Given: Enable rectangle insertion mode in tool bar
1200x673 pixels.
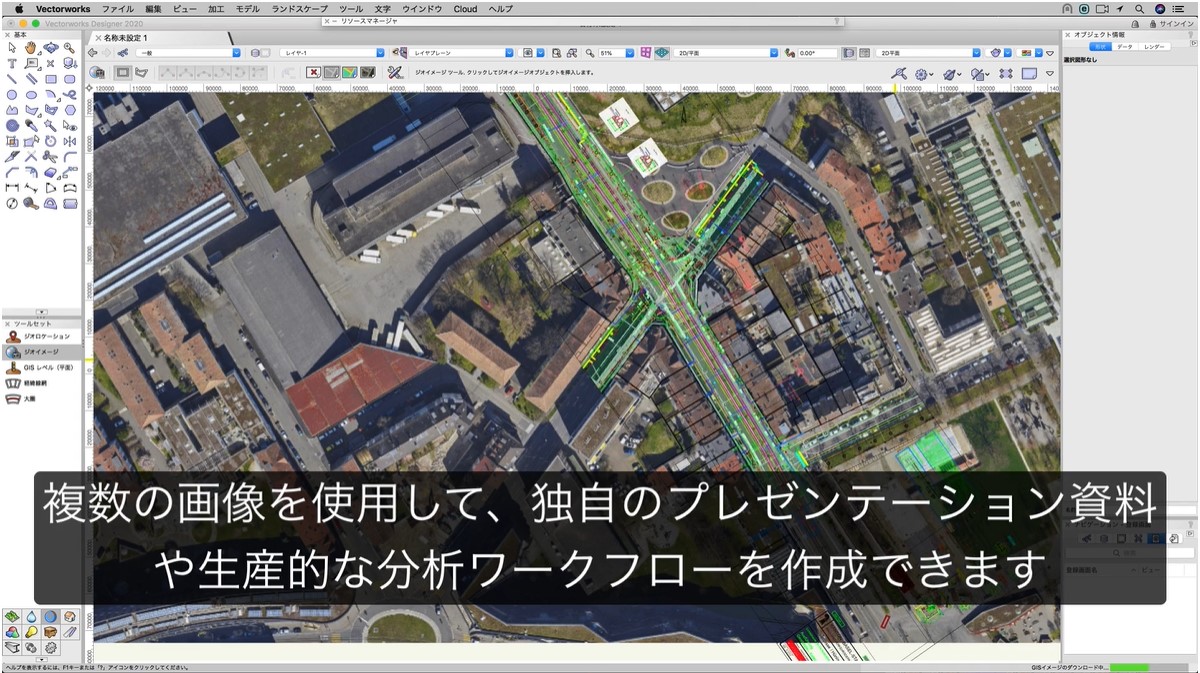Looking at the screenshot, I should [x=123, y=72].
